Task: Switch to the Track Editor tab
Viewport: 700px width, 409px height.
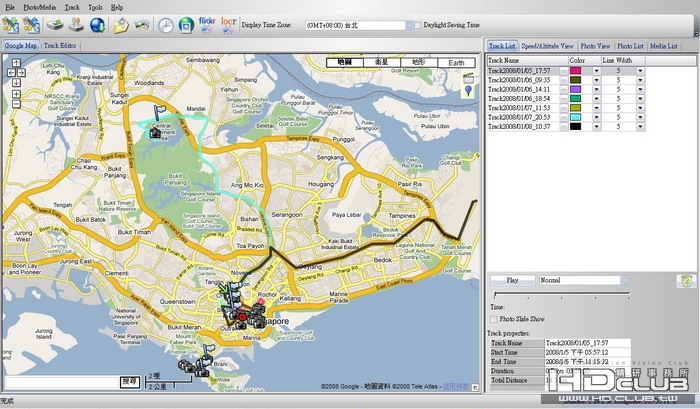Action: (61, 46)
